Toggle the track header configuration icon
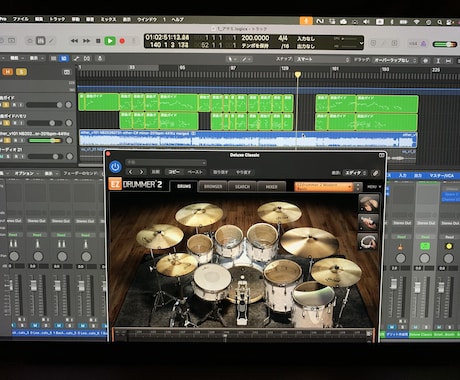The image size is (460, 380). click(67, 72)
